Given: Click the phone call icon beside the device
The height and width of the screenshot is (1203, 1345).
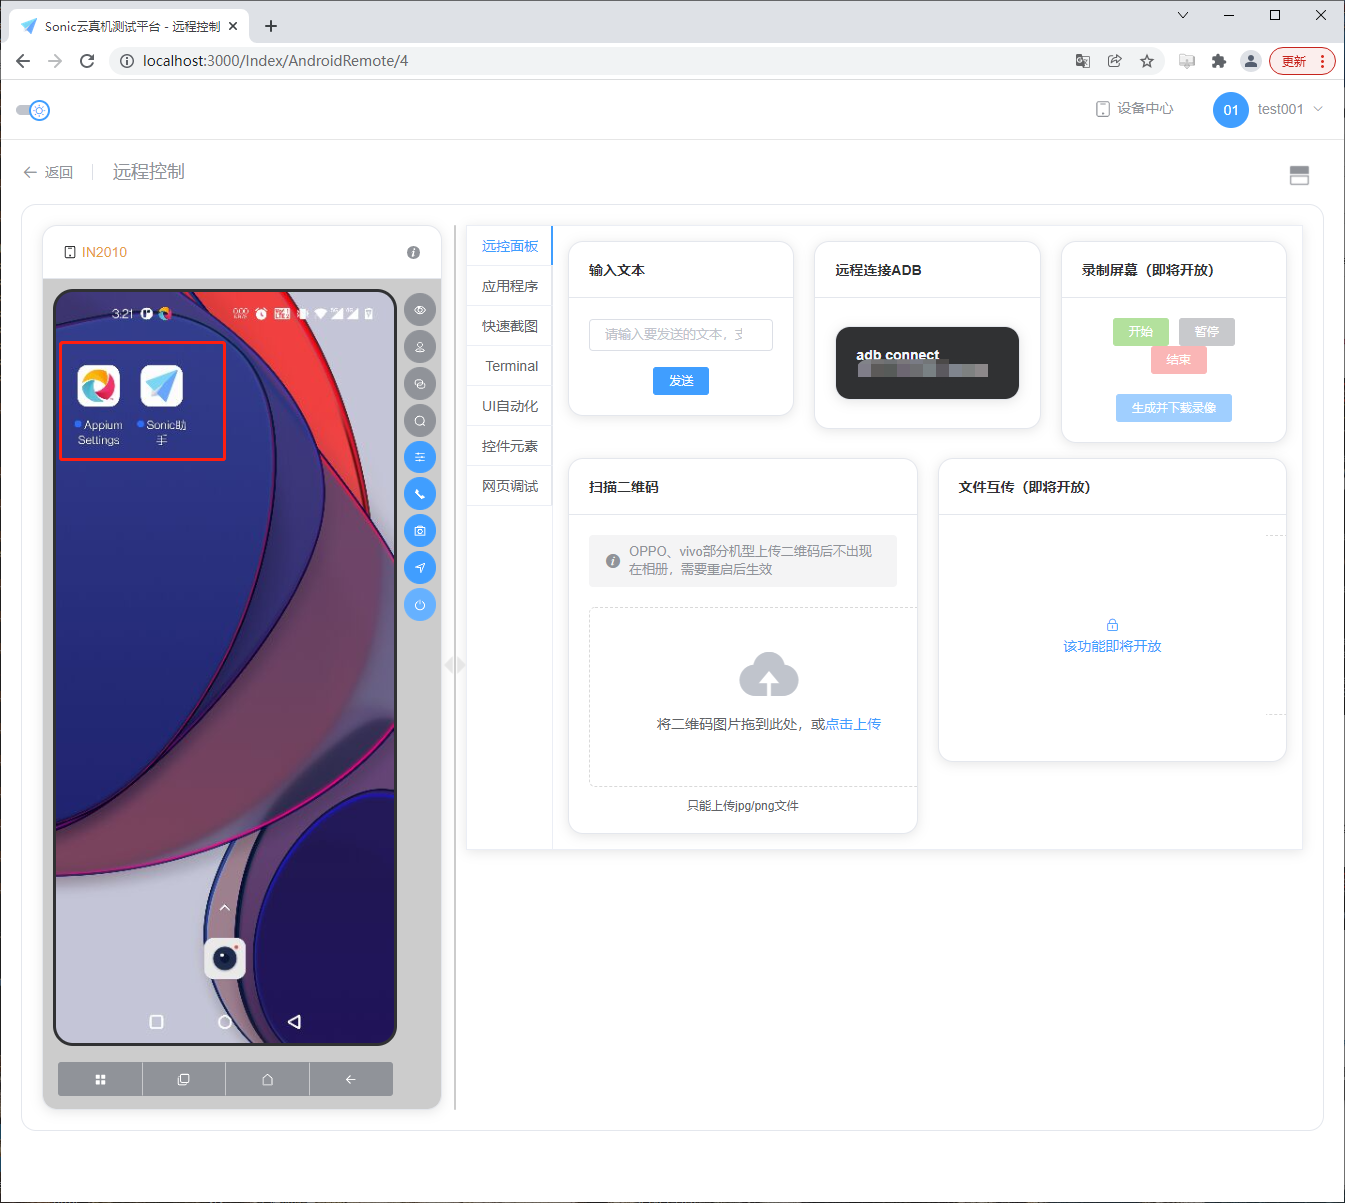Looking at the screenshot, I should 420,494.
